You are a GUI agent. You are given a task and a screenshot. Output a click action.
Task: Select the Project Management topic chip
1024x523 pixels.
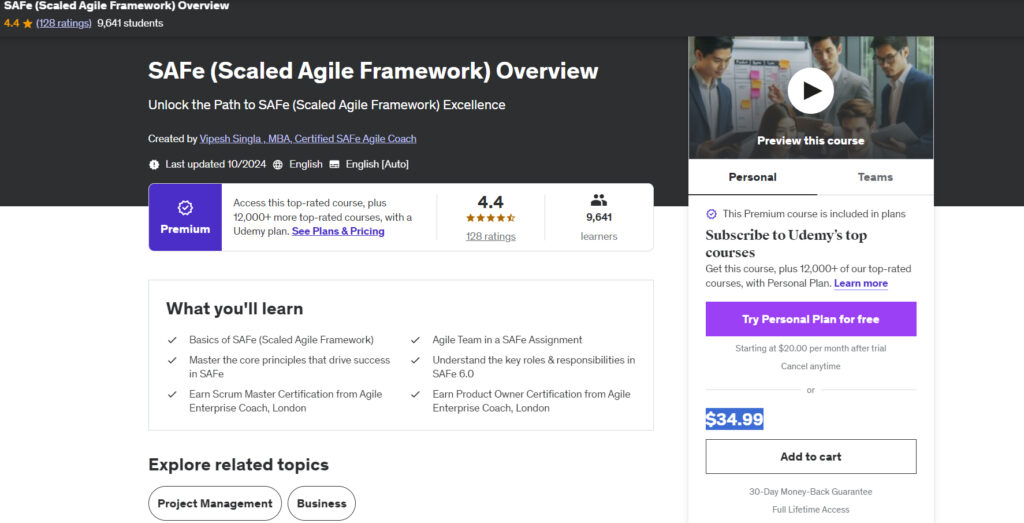click(x=215, y=503)
